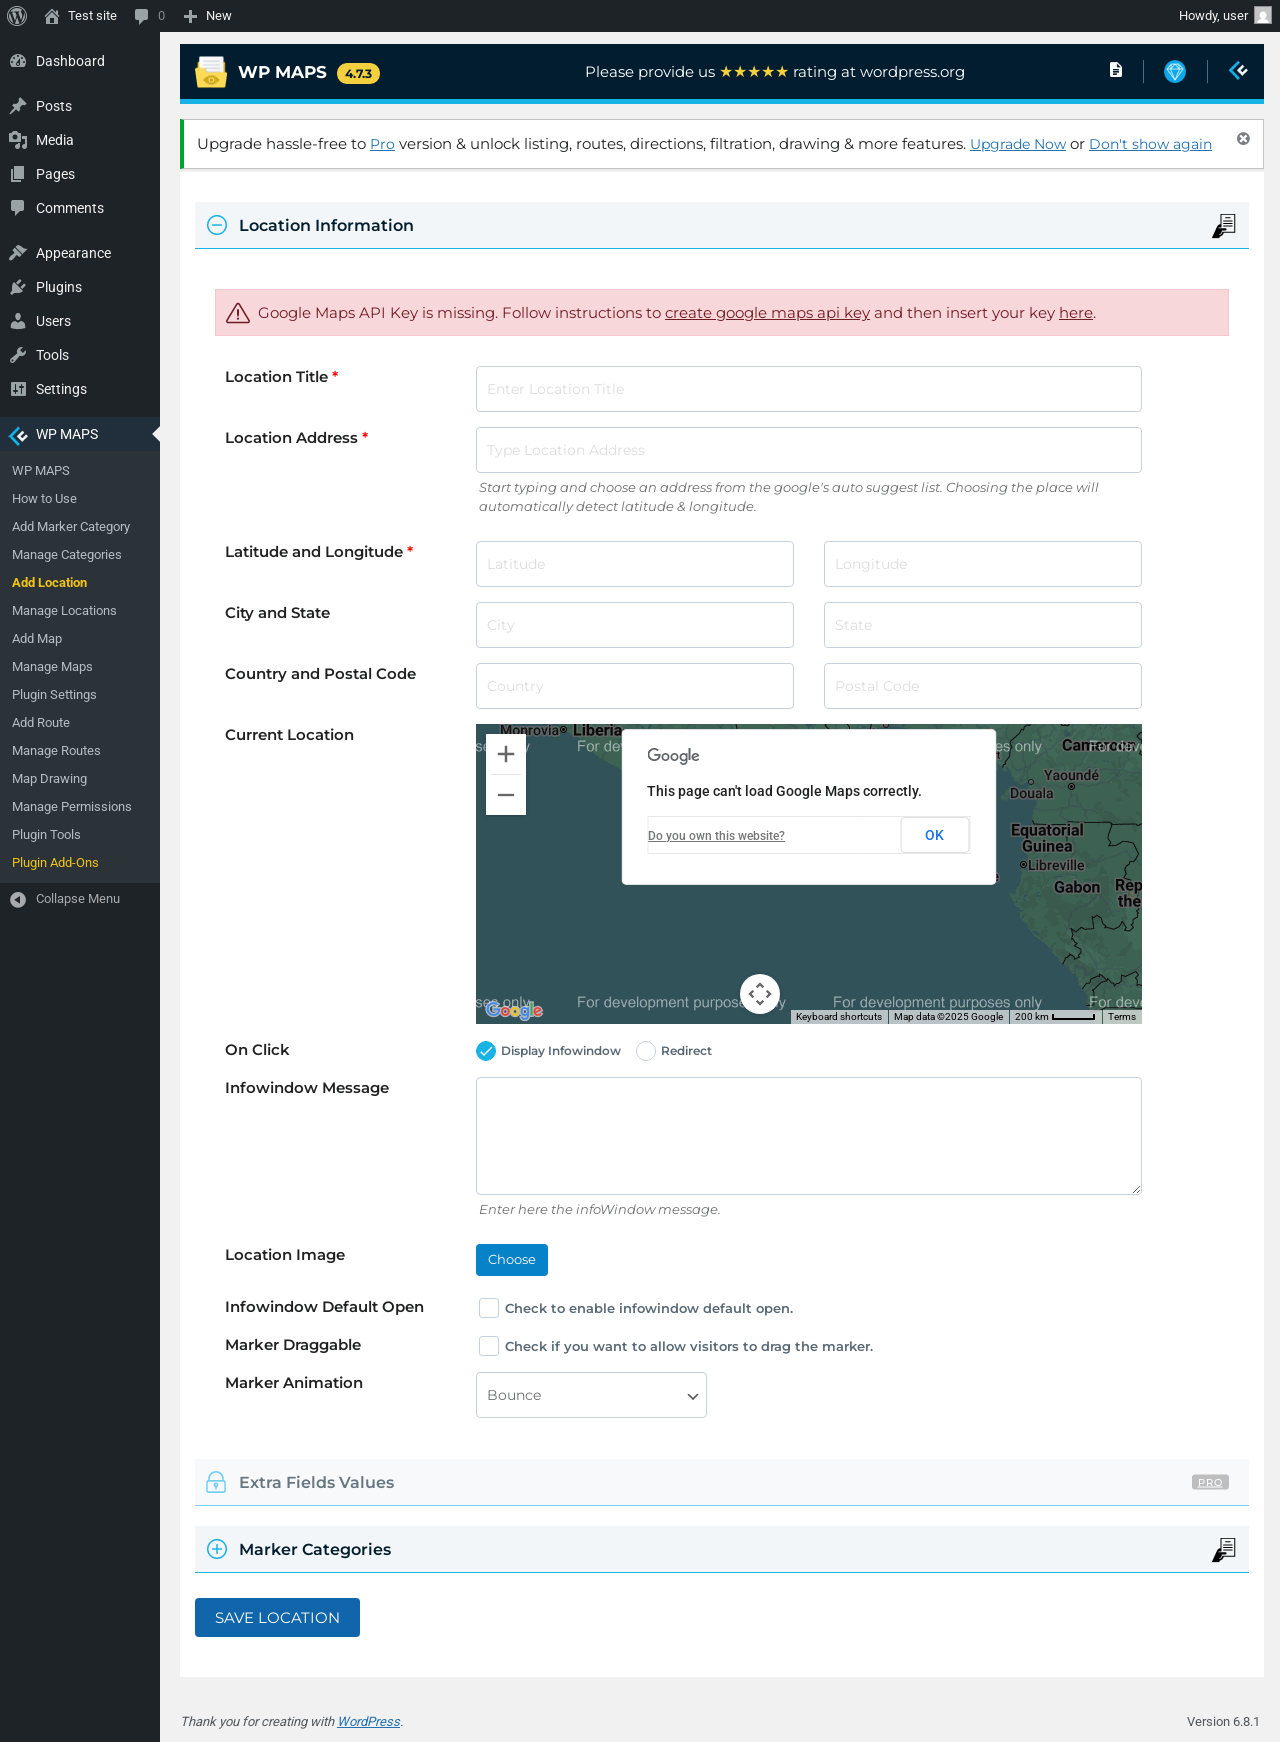Image resolution: width=1280 pixels, height=1742 pixels.
Task: Open create google maps api key link
Action: pos(767,313)
